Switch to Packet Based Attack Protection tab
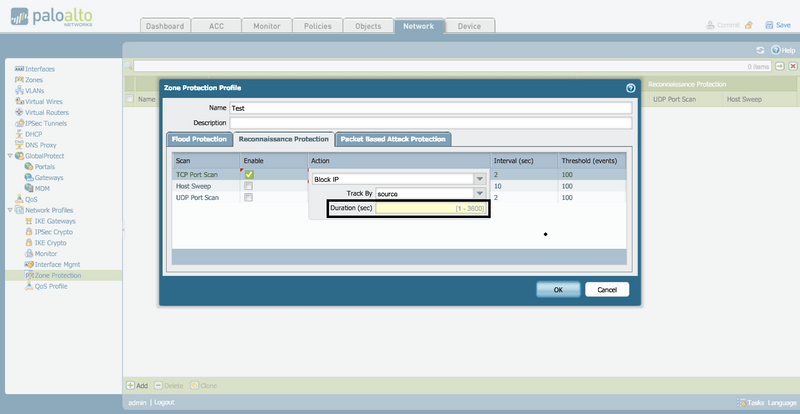 pyautogui.click(x=394, y=139)
